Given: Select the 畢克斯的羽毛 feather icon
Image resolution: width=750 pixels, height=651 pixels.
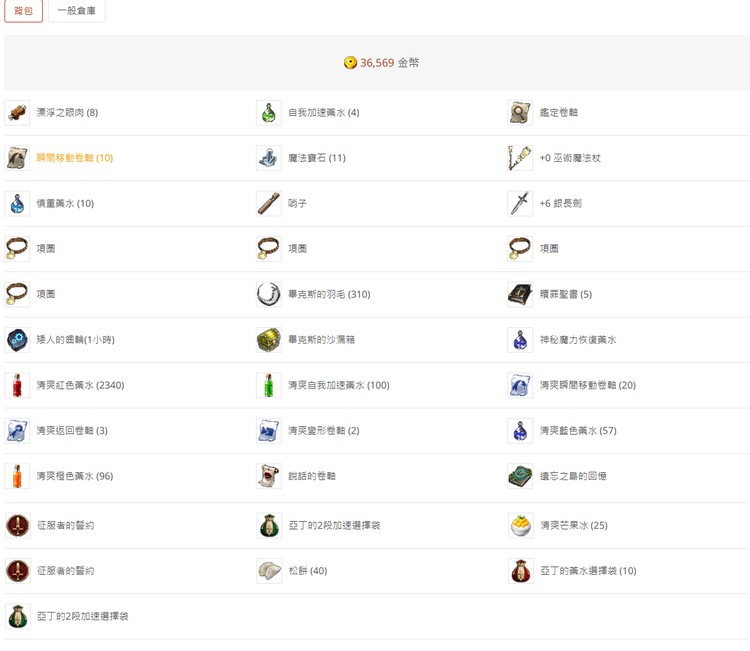Looking at the screenshot, I should [269, 294].
